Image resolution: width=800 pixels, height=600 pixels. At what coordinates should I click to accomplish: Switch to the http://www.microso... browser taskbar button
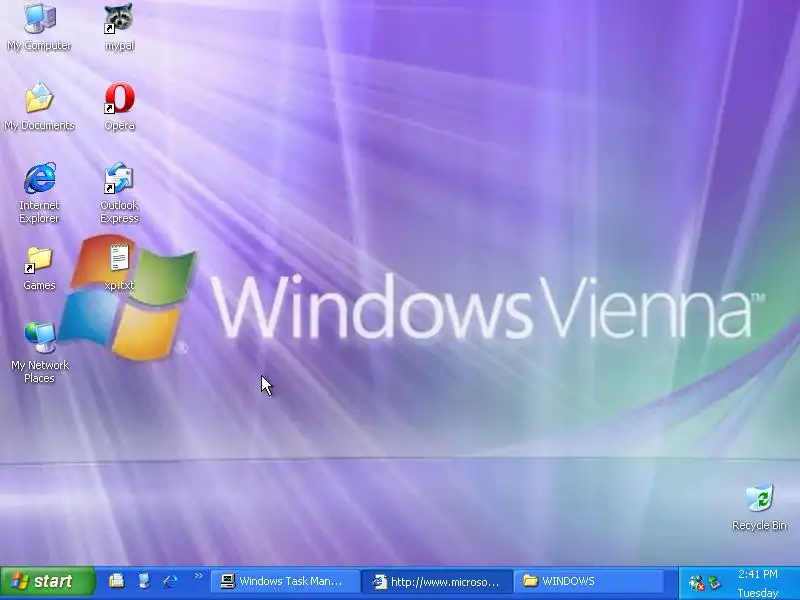(437, 582)
